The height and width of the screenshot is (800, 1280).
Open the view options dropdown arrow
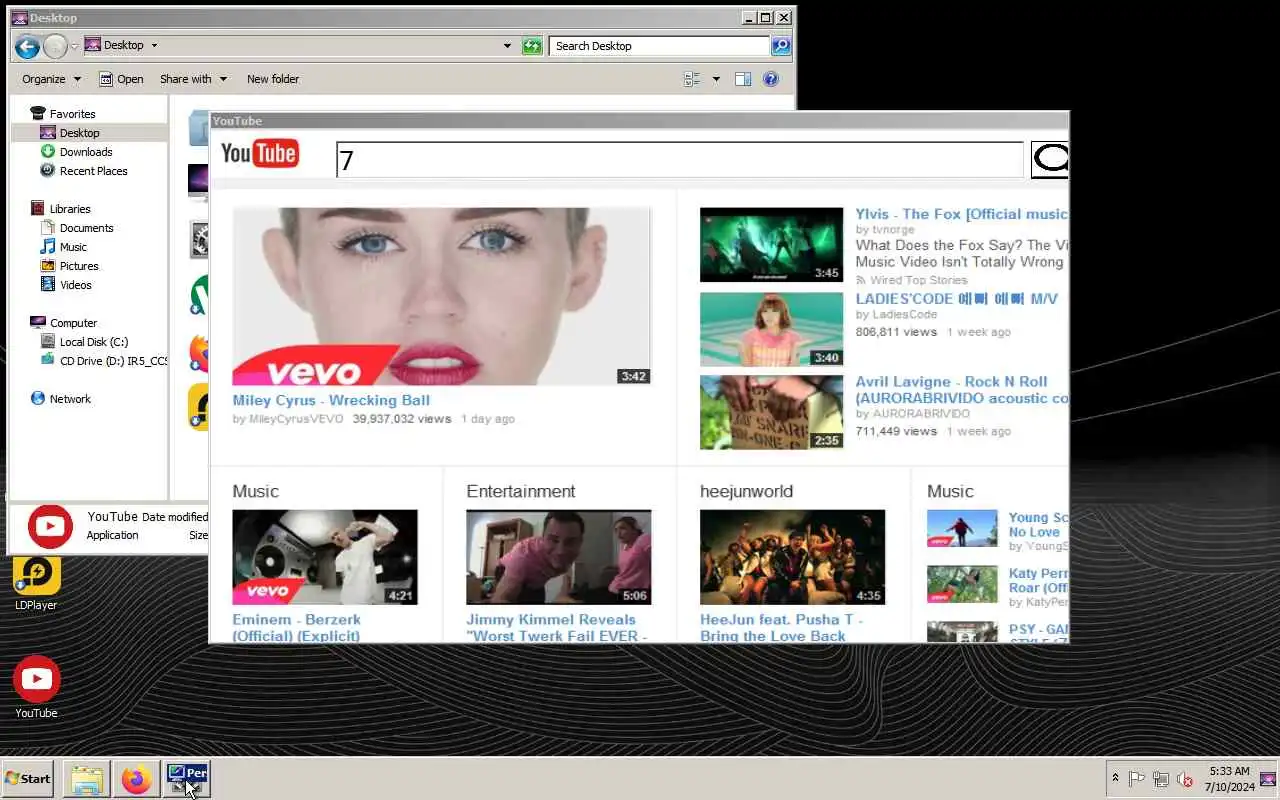pyautogui.click(x=716, y=79)
